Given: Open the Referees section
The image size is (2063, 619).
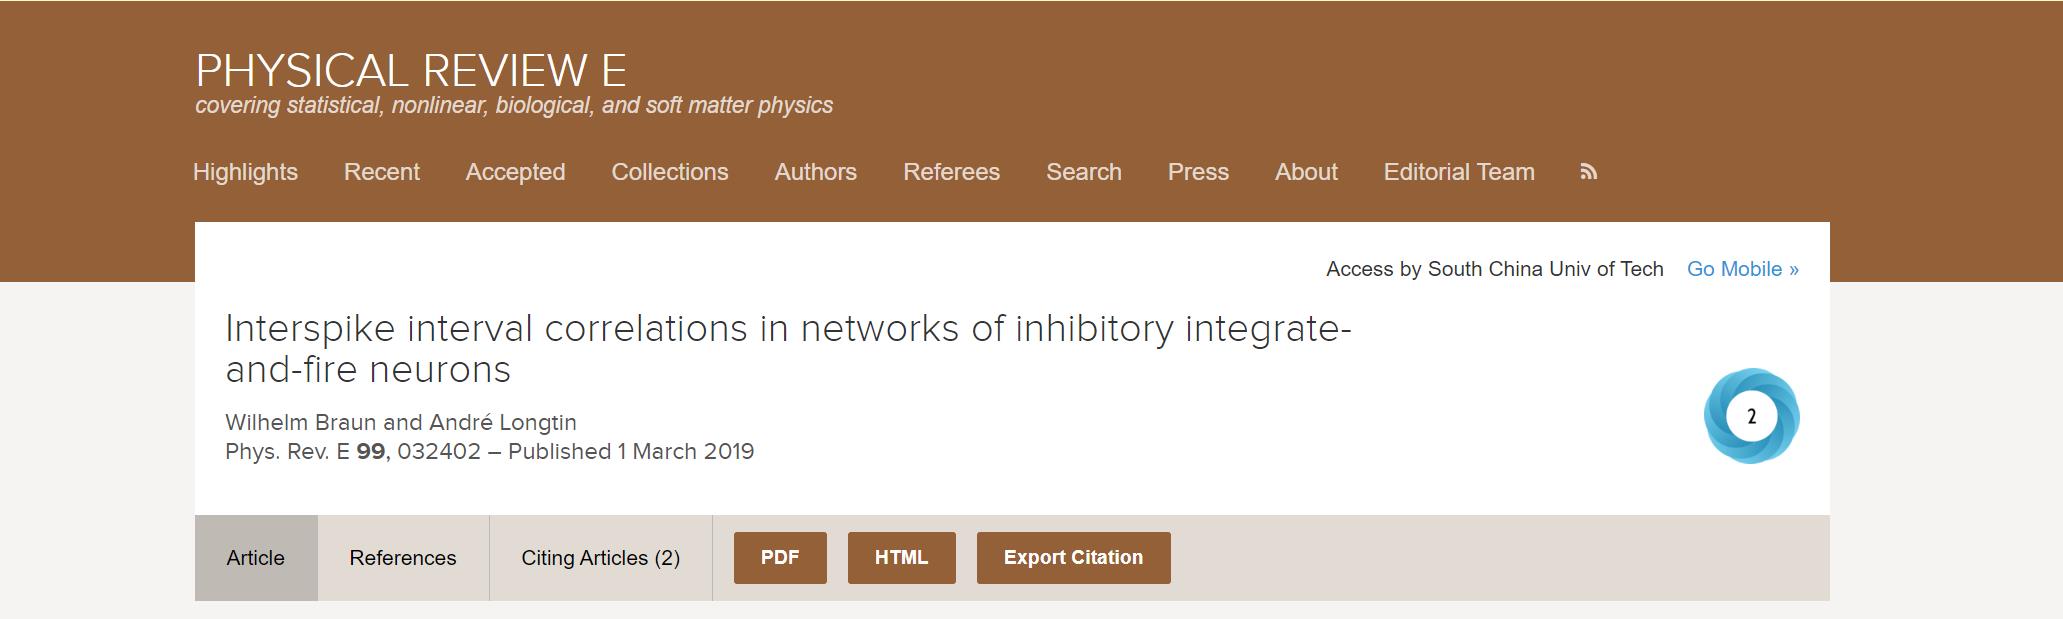Looking at the screenshot, I should pyautogui.click(x=951, y=172).
